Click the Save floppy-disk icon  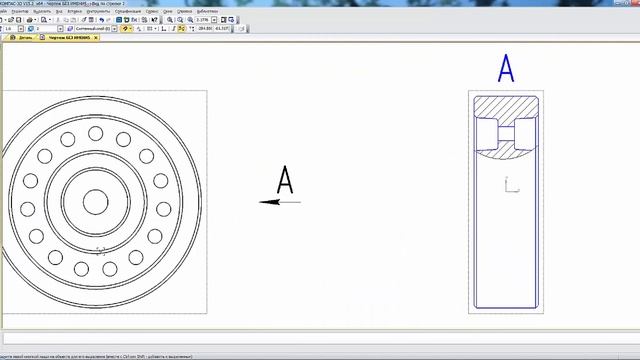(x=18, y=20)
